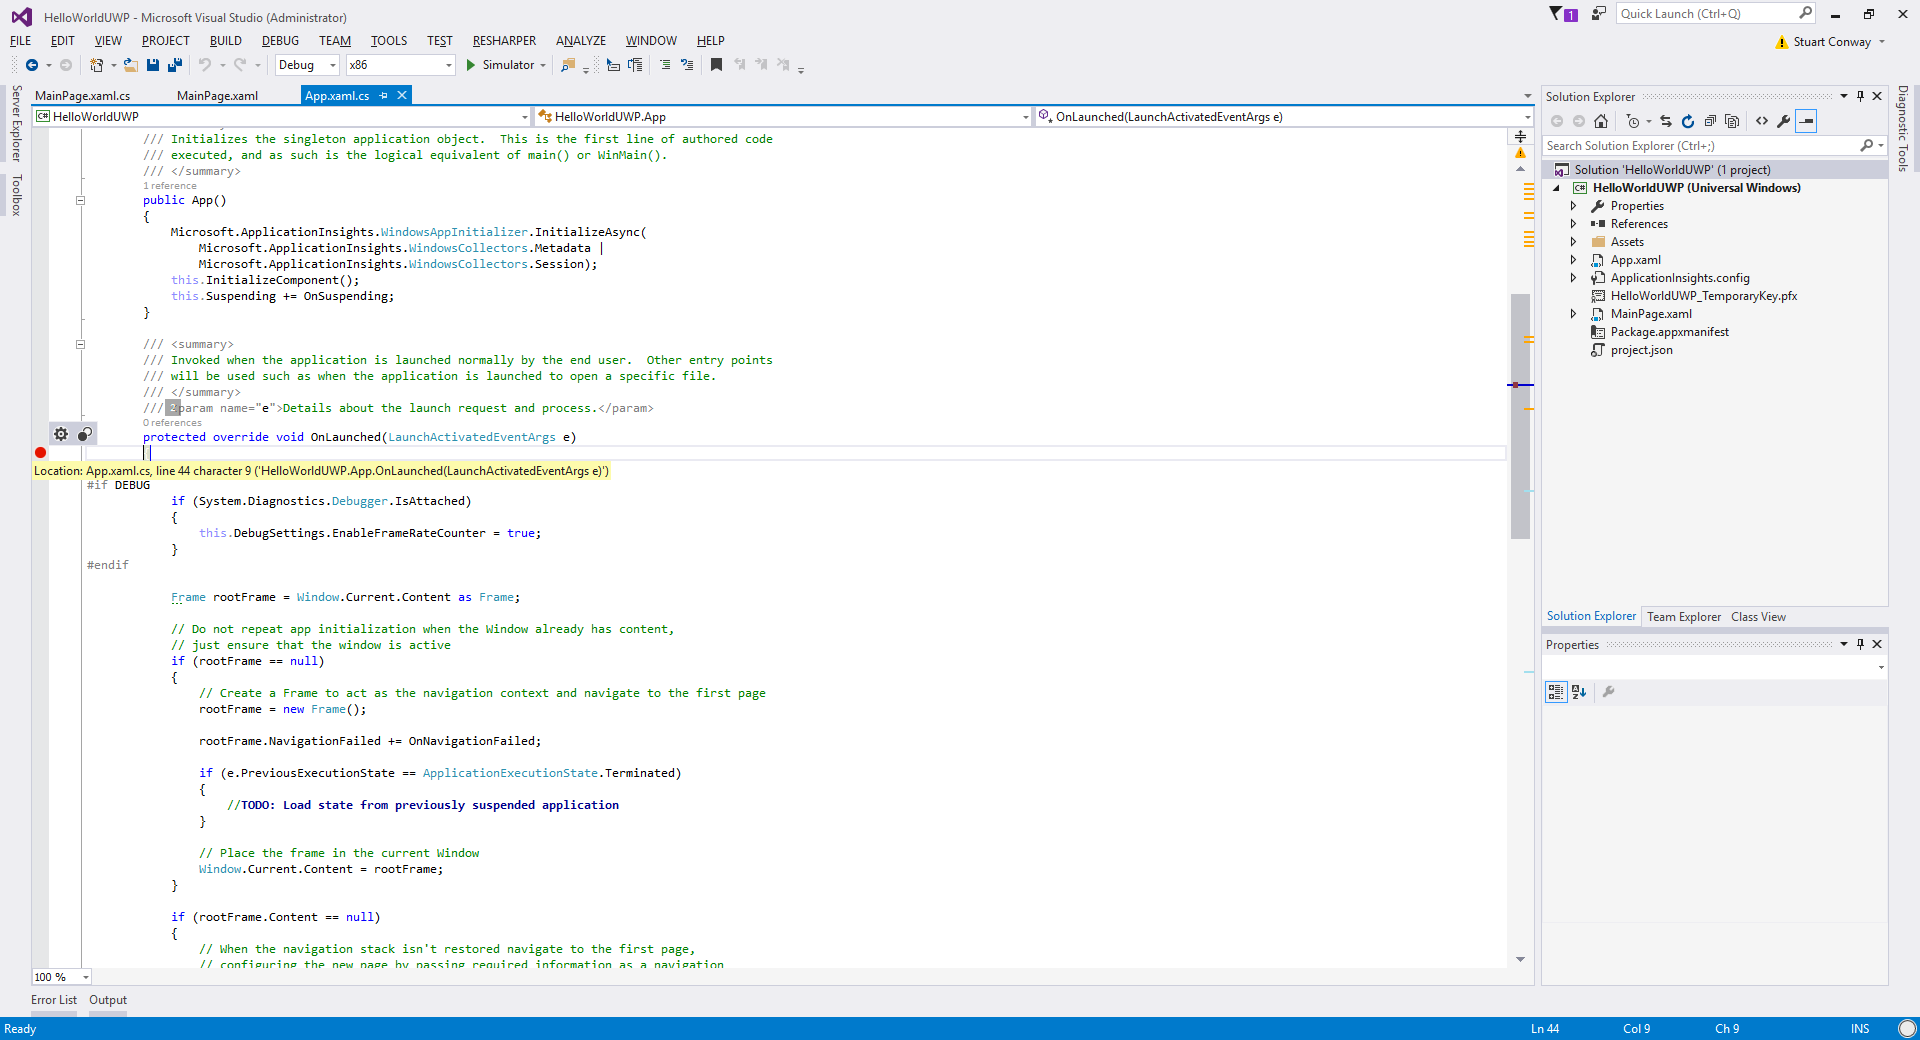This screenshot has height=1040, width=1920.
Task: Click the Undo arrow in the toolbar
Action: pyautogui.click(x=204, y=65)
